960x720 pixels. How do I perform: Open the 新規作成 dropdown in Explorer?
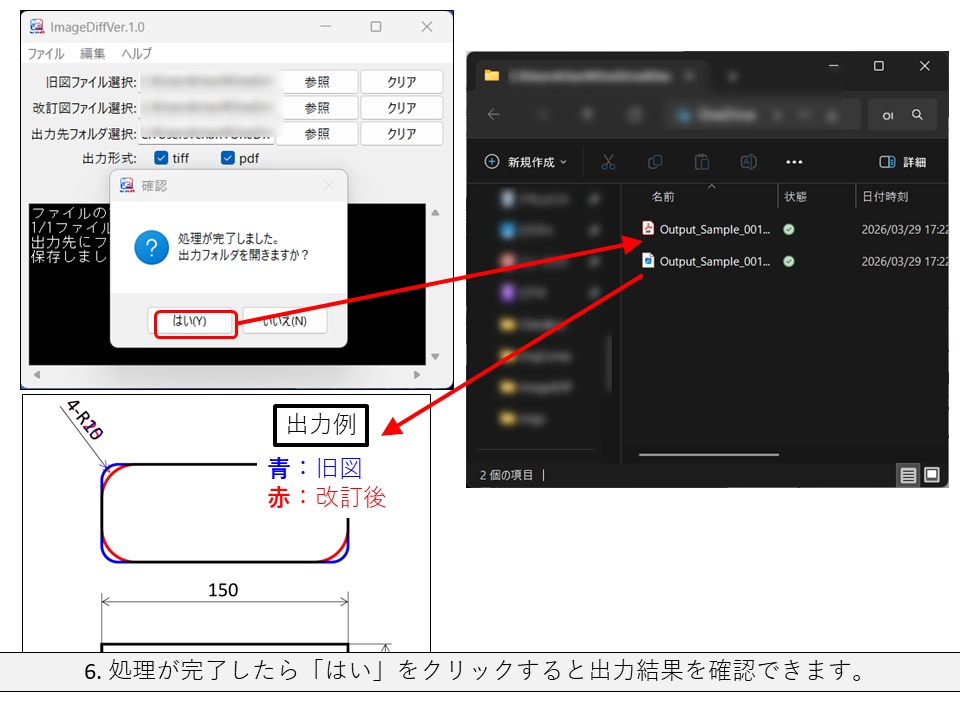pyautogui.click(x=526, y=162)
